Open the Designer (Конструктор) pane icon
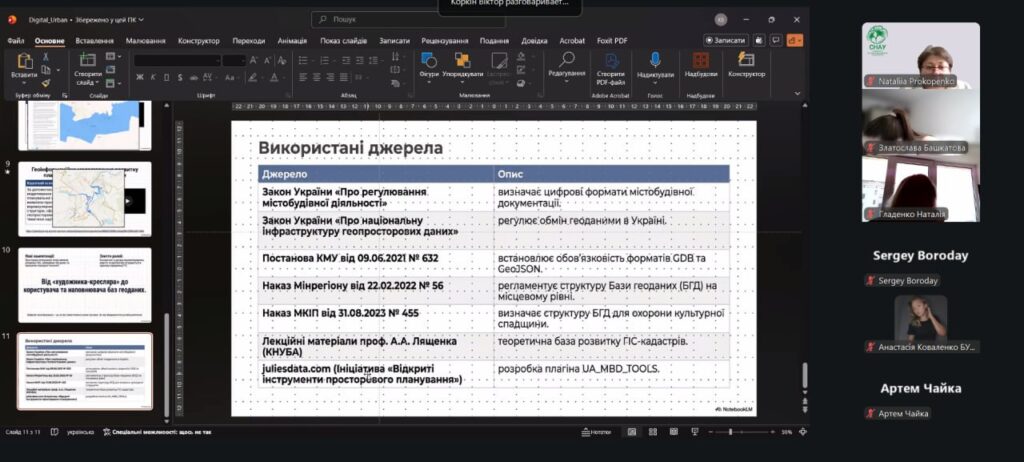The image size is (1024, 462). 746,64
